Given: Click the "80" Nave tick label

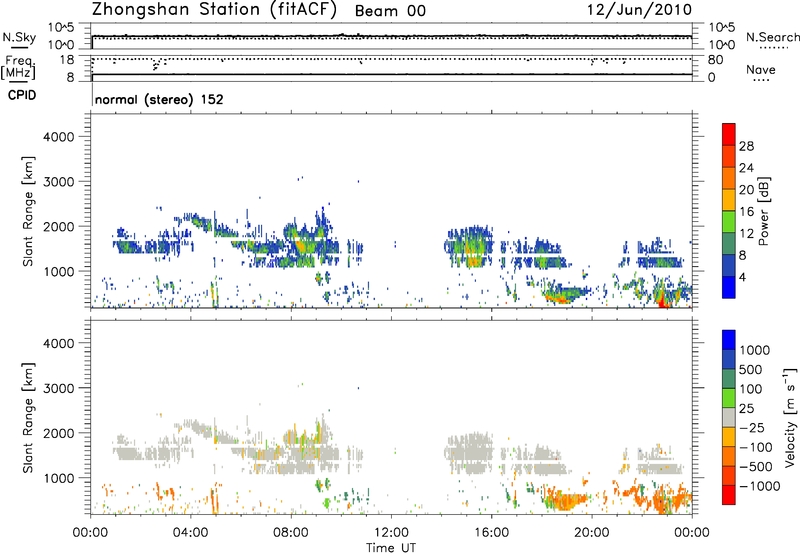Looking at the screenshot, I should pos(715,60).
